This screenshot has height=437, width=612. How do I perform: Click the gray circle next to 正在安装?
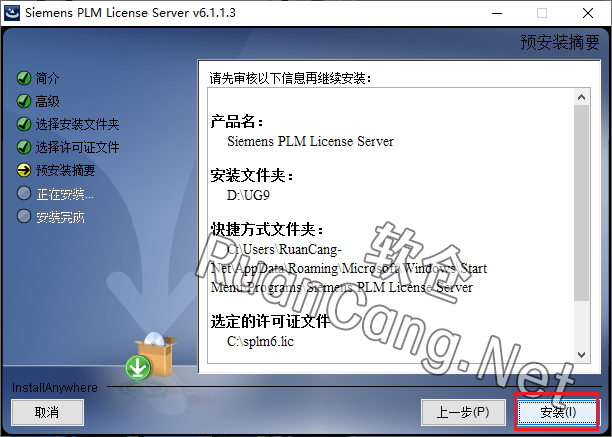(x=24, y=193)
